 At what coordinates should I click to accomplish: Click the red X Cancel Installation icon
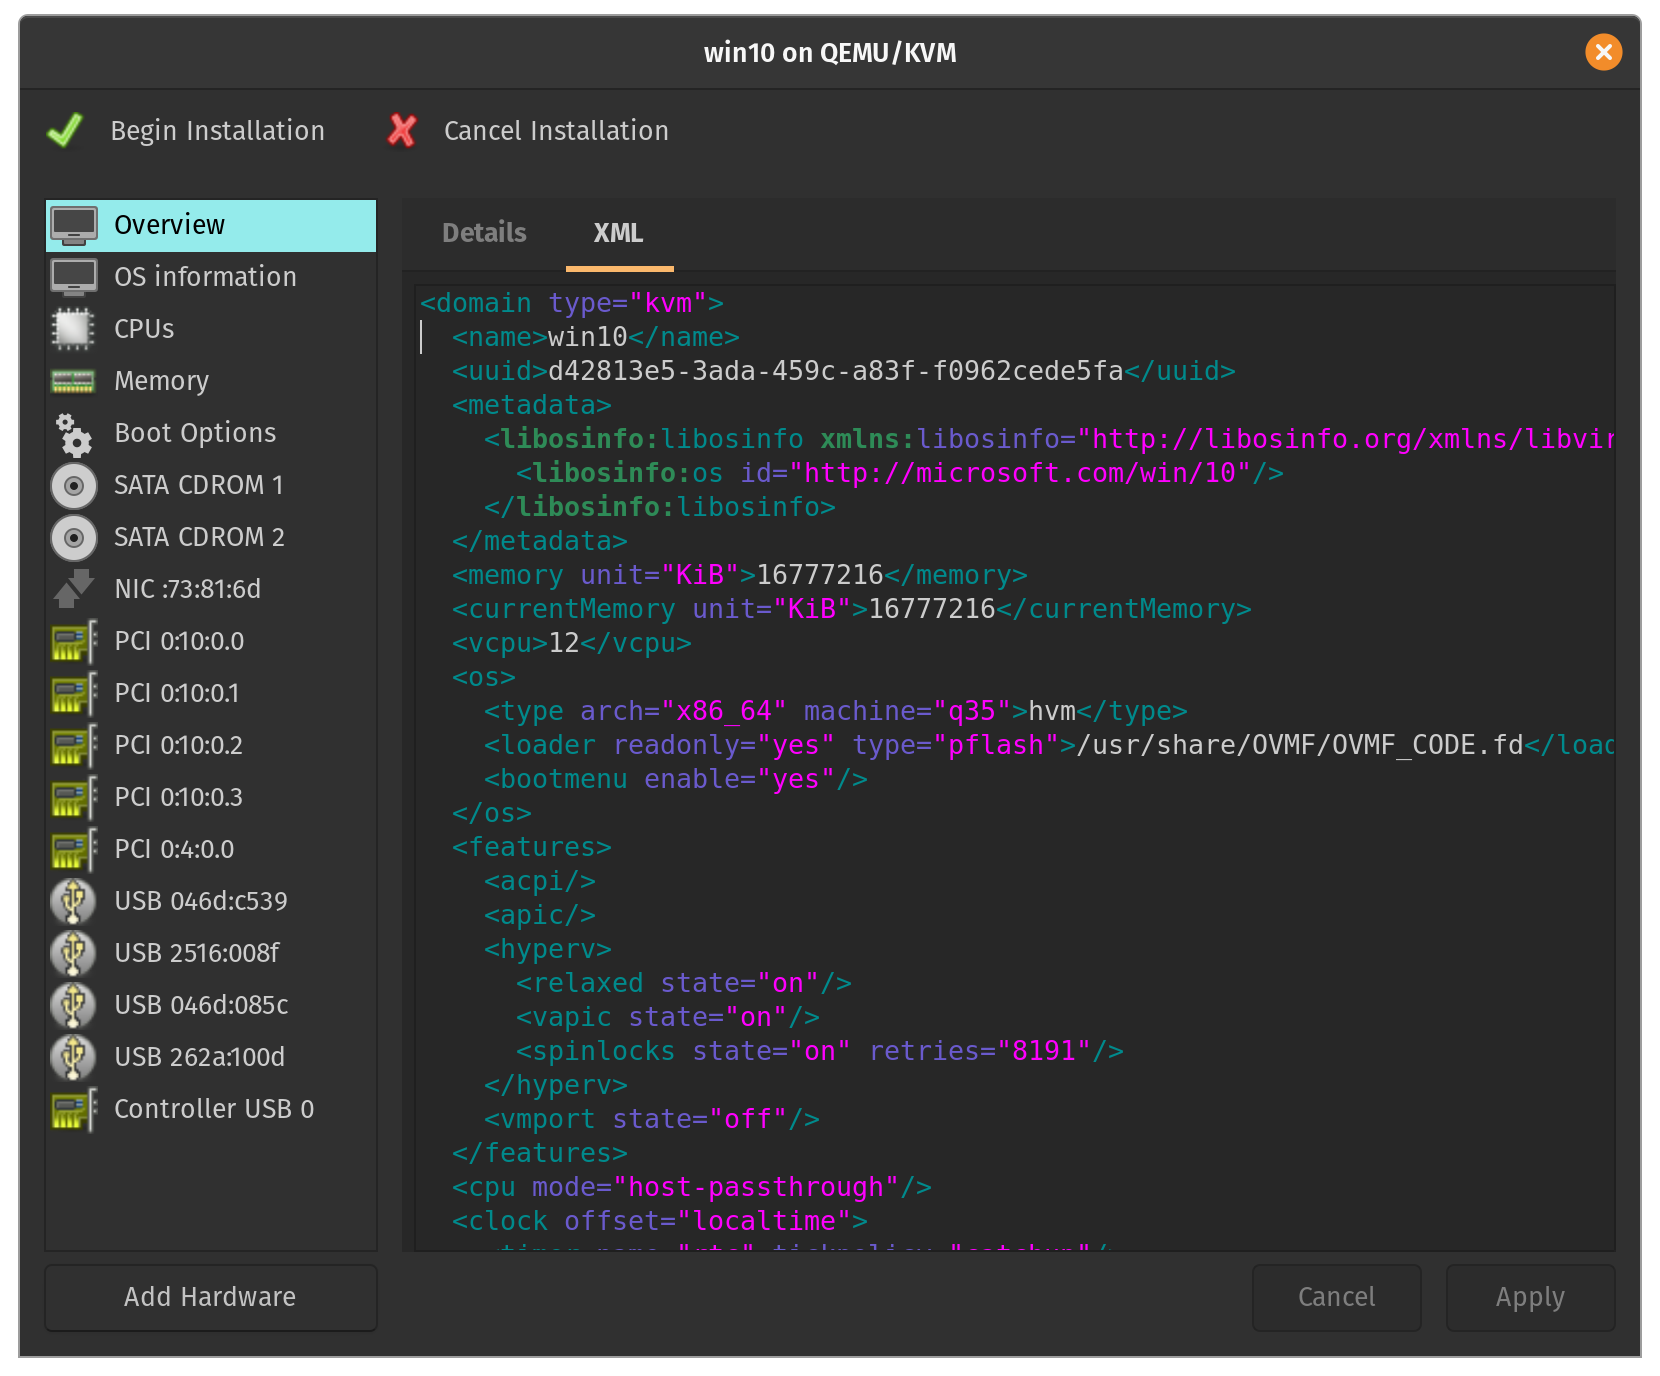402,131
